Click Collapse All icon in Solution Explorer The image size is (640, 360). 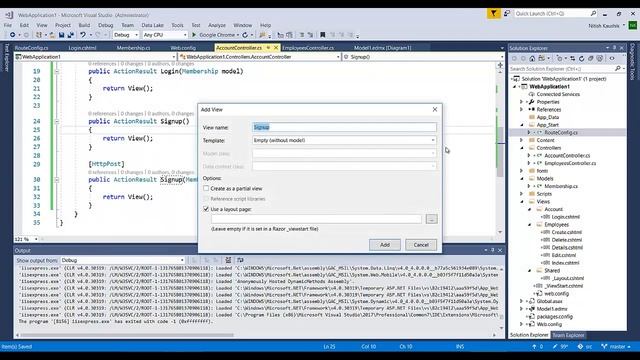point(591,58)
